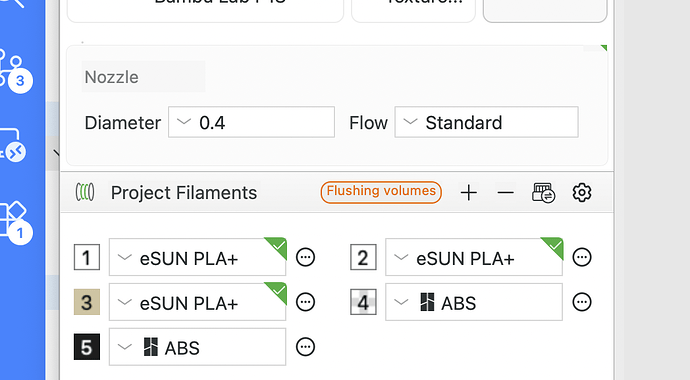Change color of filament 5 black swatch
This screenshot has width=690, height=380.
click(87, 347)
